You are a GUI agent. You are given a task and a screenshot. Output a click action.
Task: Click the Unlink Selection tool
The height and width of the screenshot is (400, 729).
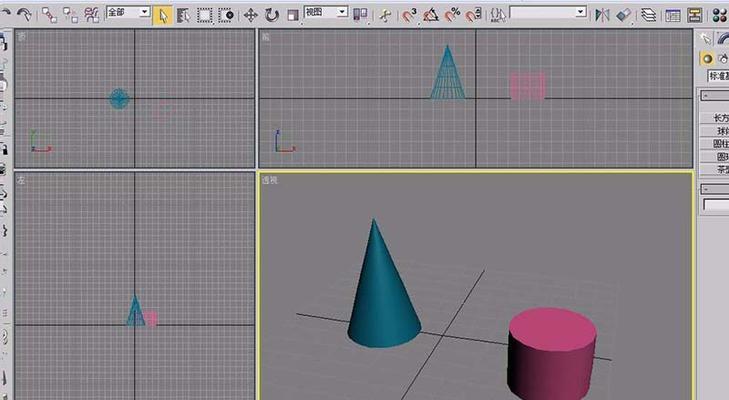(70, 15)
